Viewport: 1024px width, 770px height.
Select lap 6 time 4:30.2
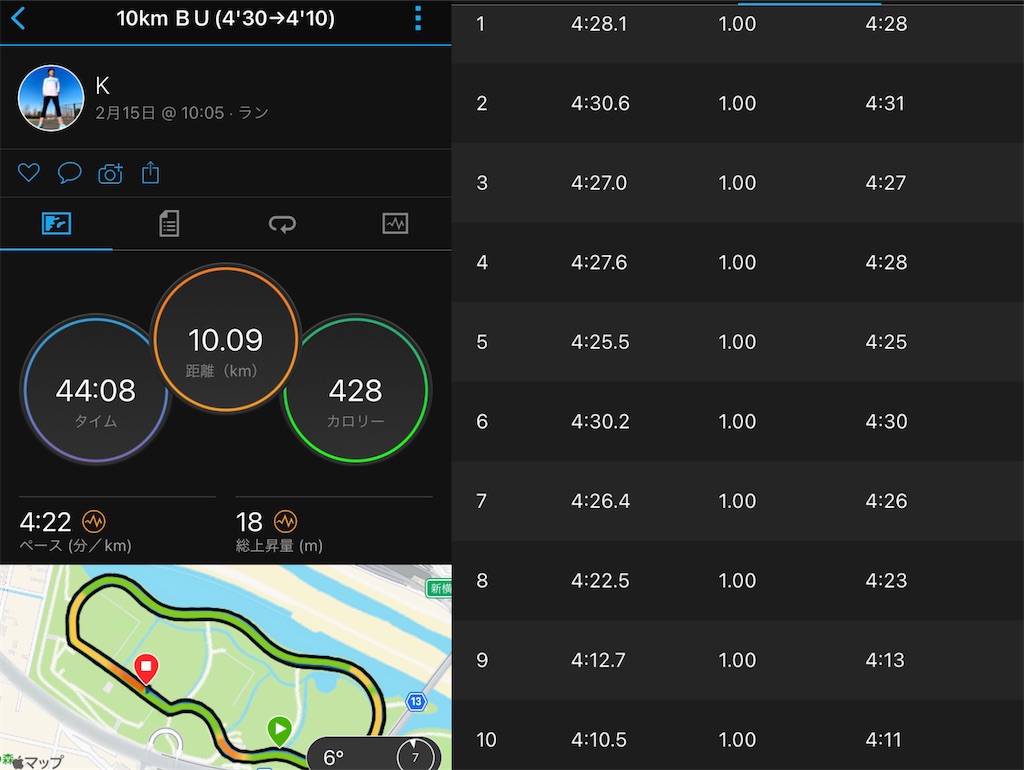tap(600, 422)
